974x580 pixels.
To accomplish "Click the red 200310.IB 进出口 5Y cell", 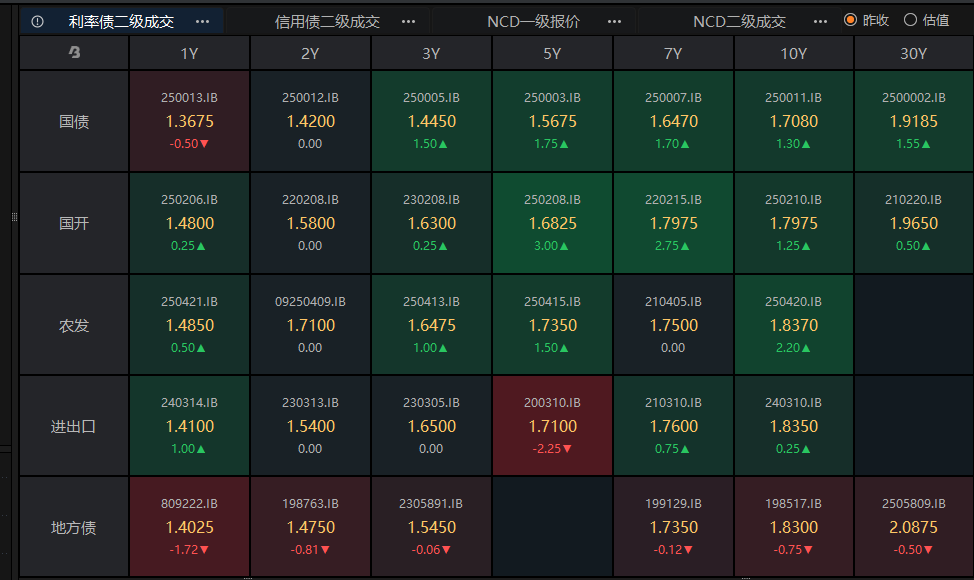I will tap(552, 426).
